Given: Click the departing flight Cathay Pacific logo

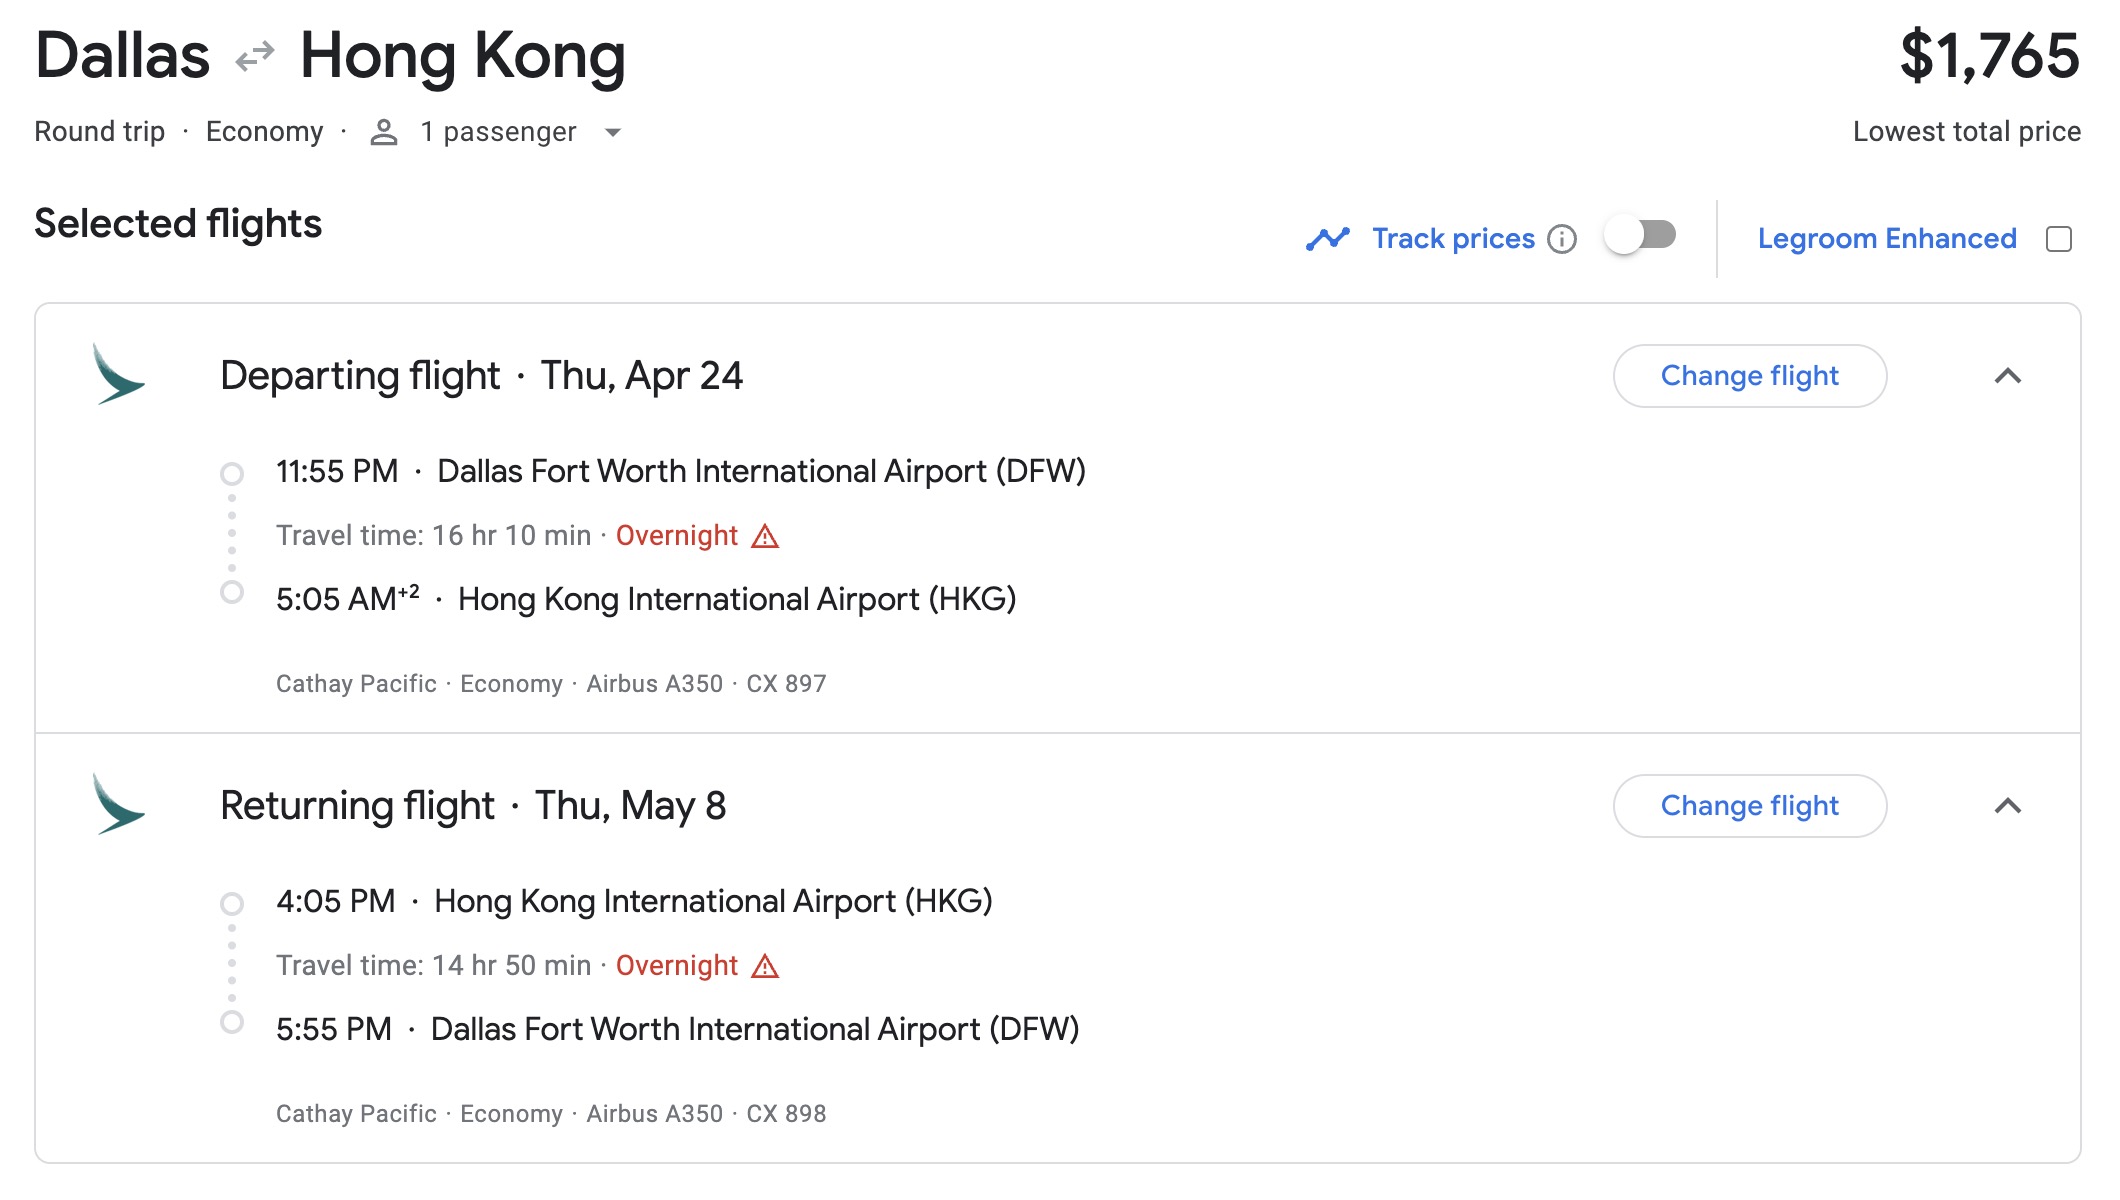Looking at the screenshot, I should [118, 375].
